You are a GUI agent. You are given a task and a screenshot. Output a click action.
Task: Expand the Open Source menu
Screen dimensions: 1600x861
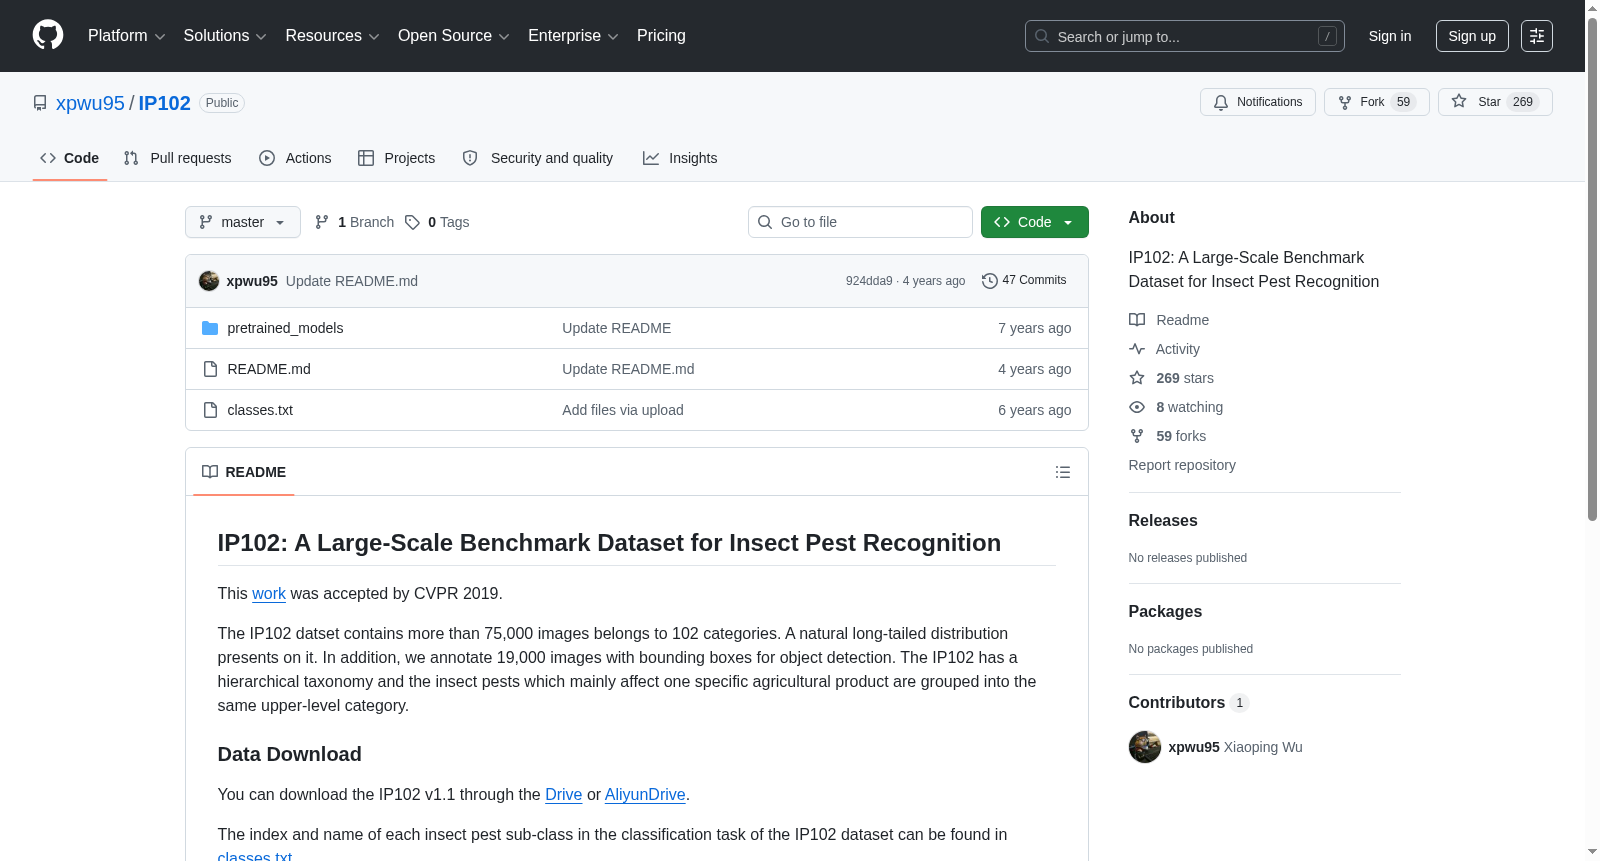point(454,36)
